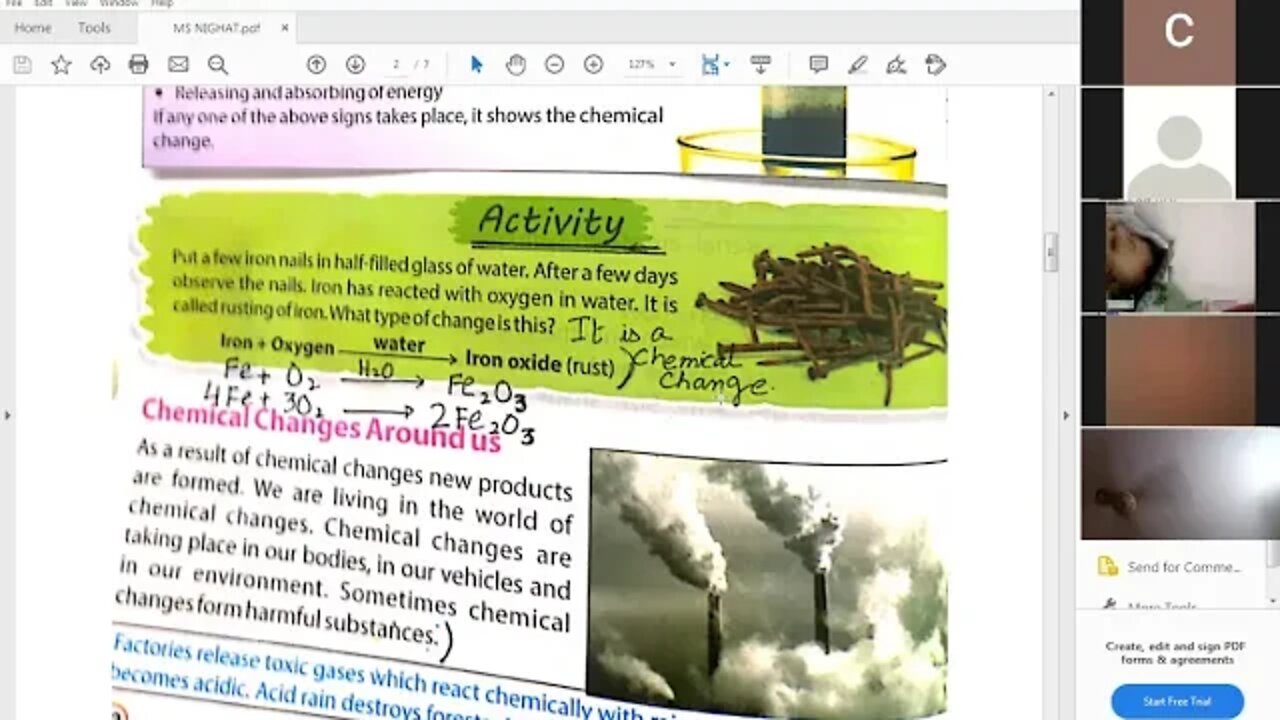Add a comment with the note icon
Image resolution: width=1280 pixels, height=720 pixels.
point(818,65)
